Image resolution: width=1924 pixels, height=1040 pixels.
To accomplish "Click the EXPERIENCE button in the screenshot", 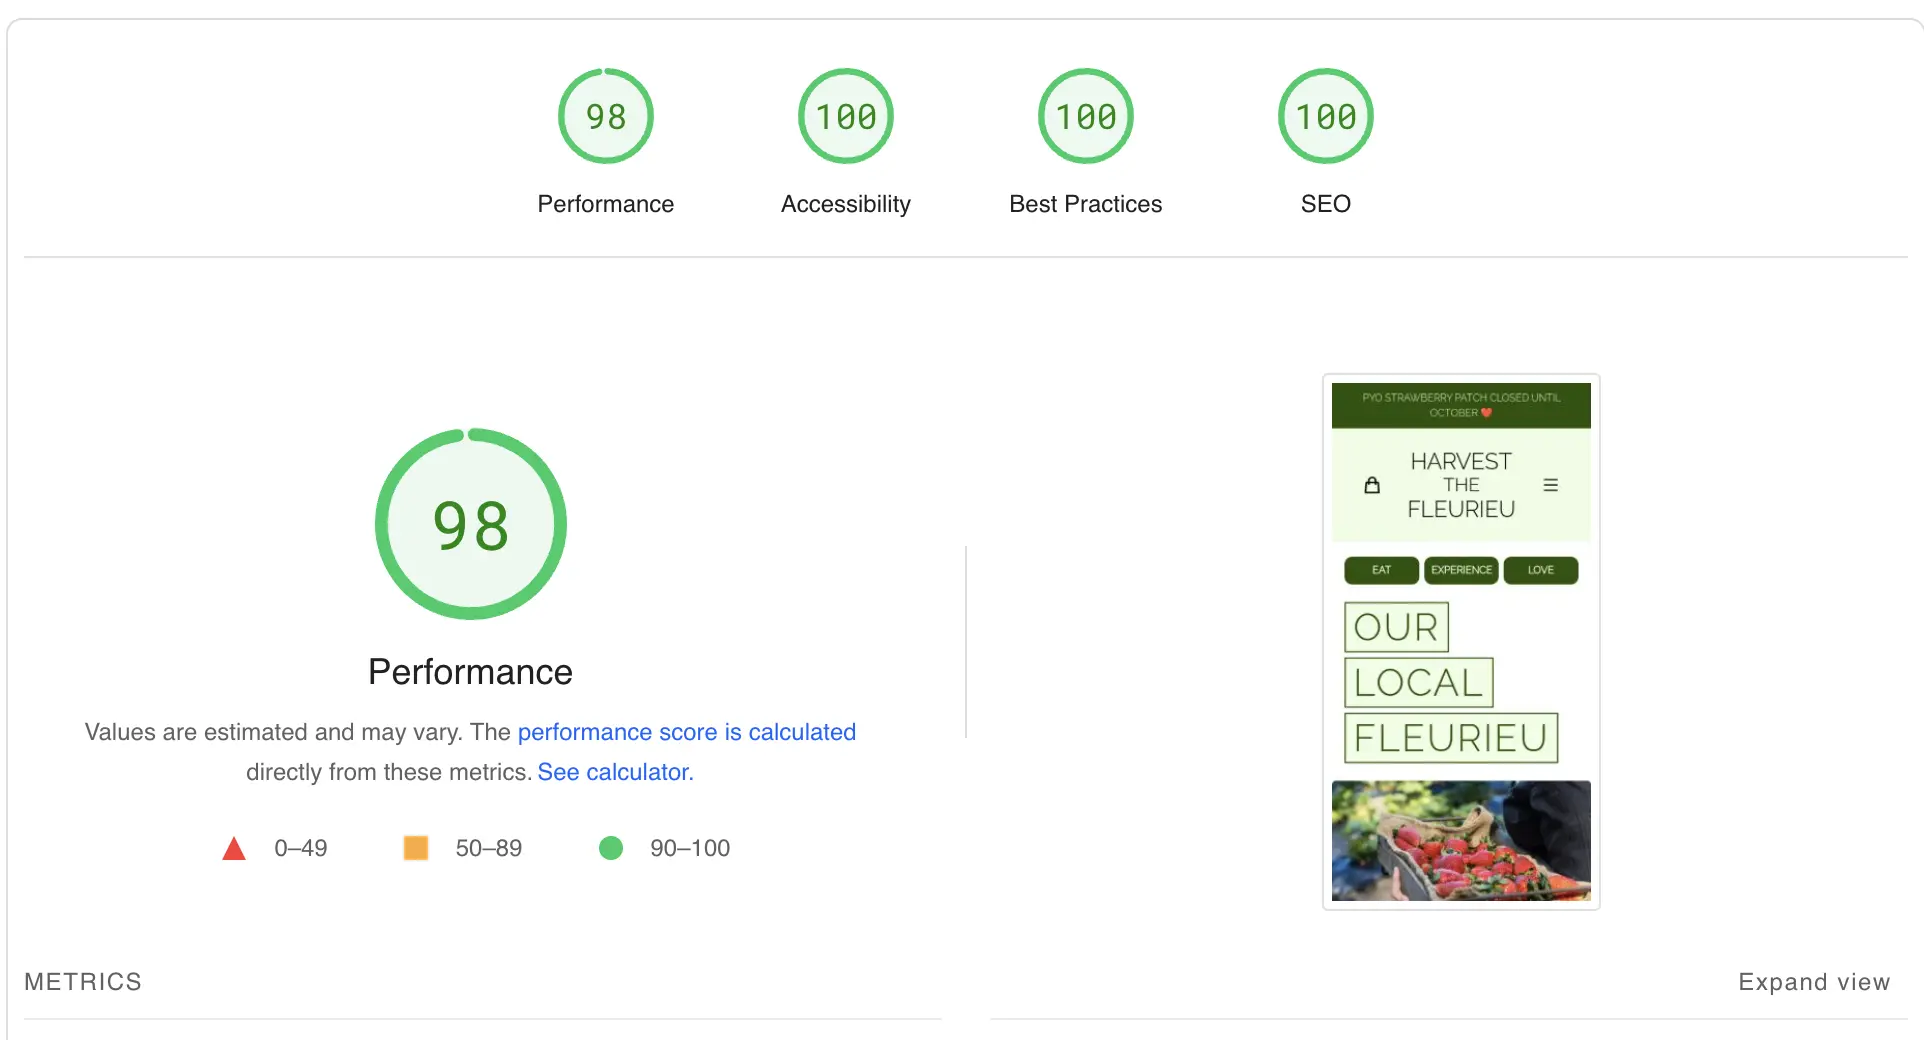I will click(x=1461, y=570).
